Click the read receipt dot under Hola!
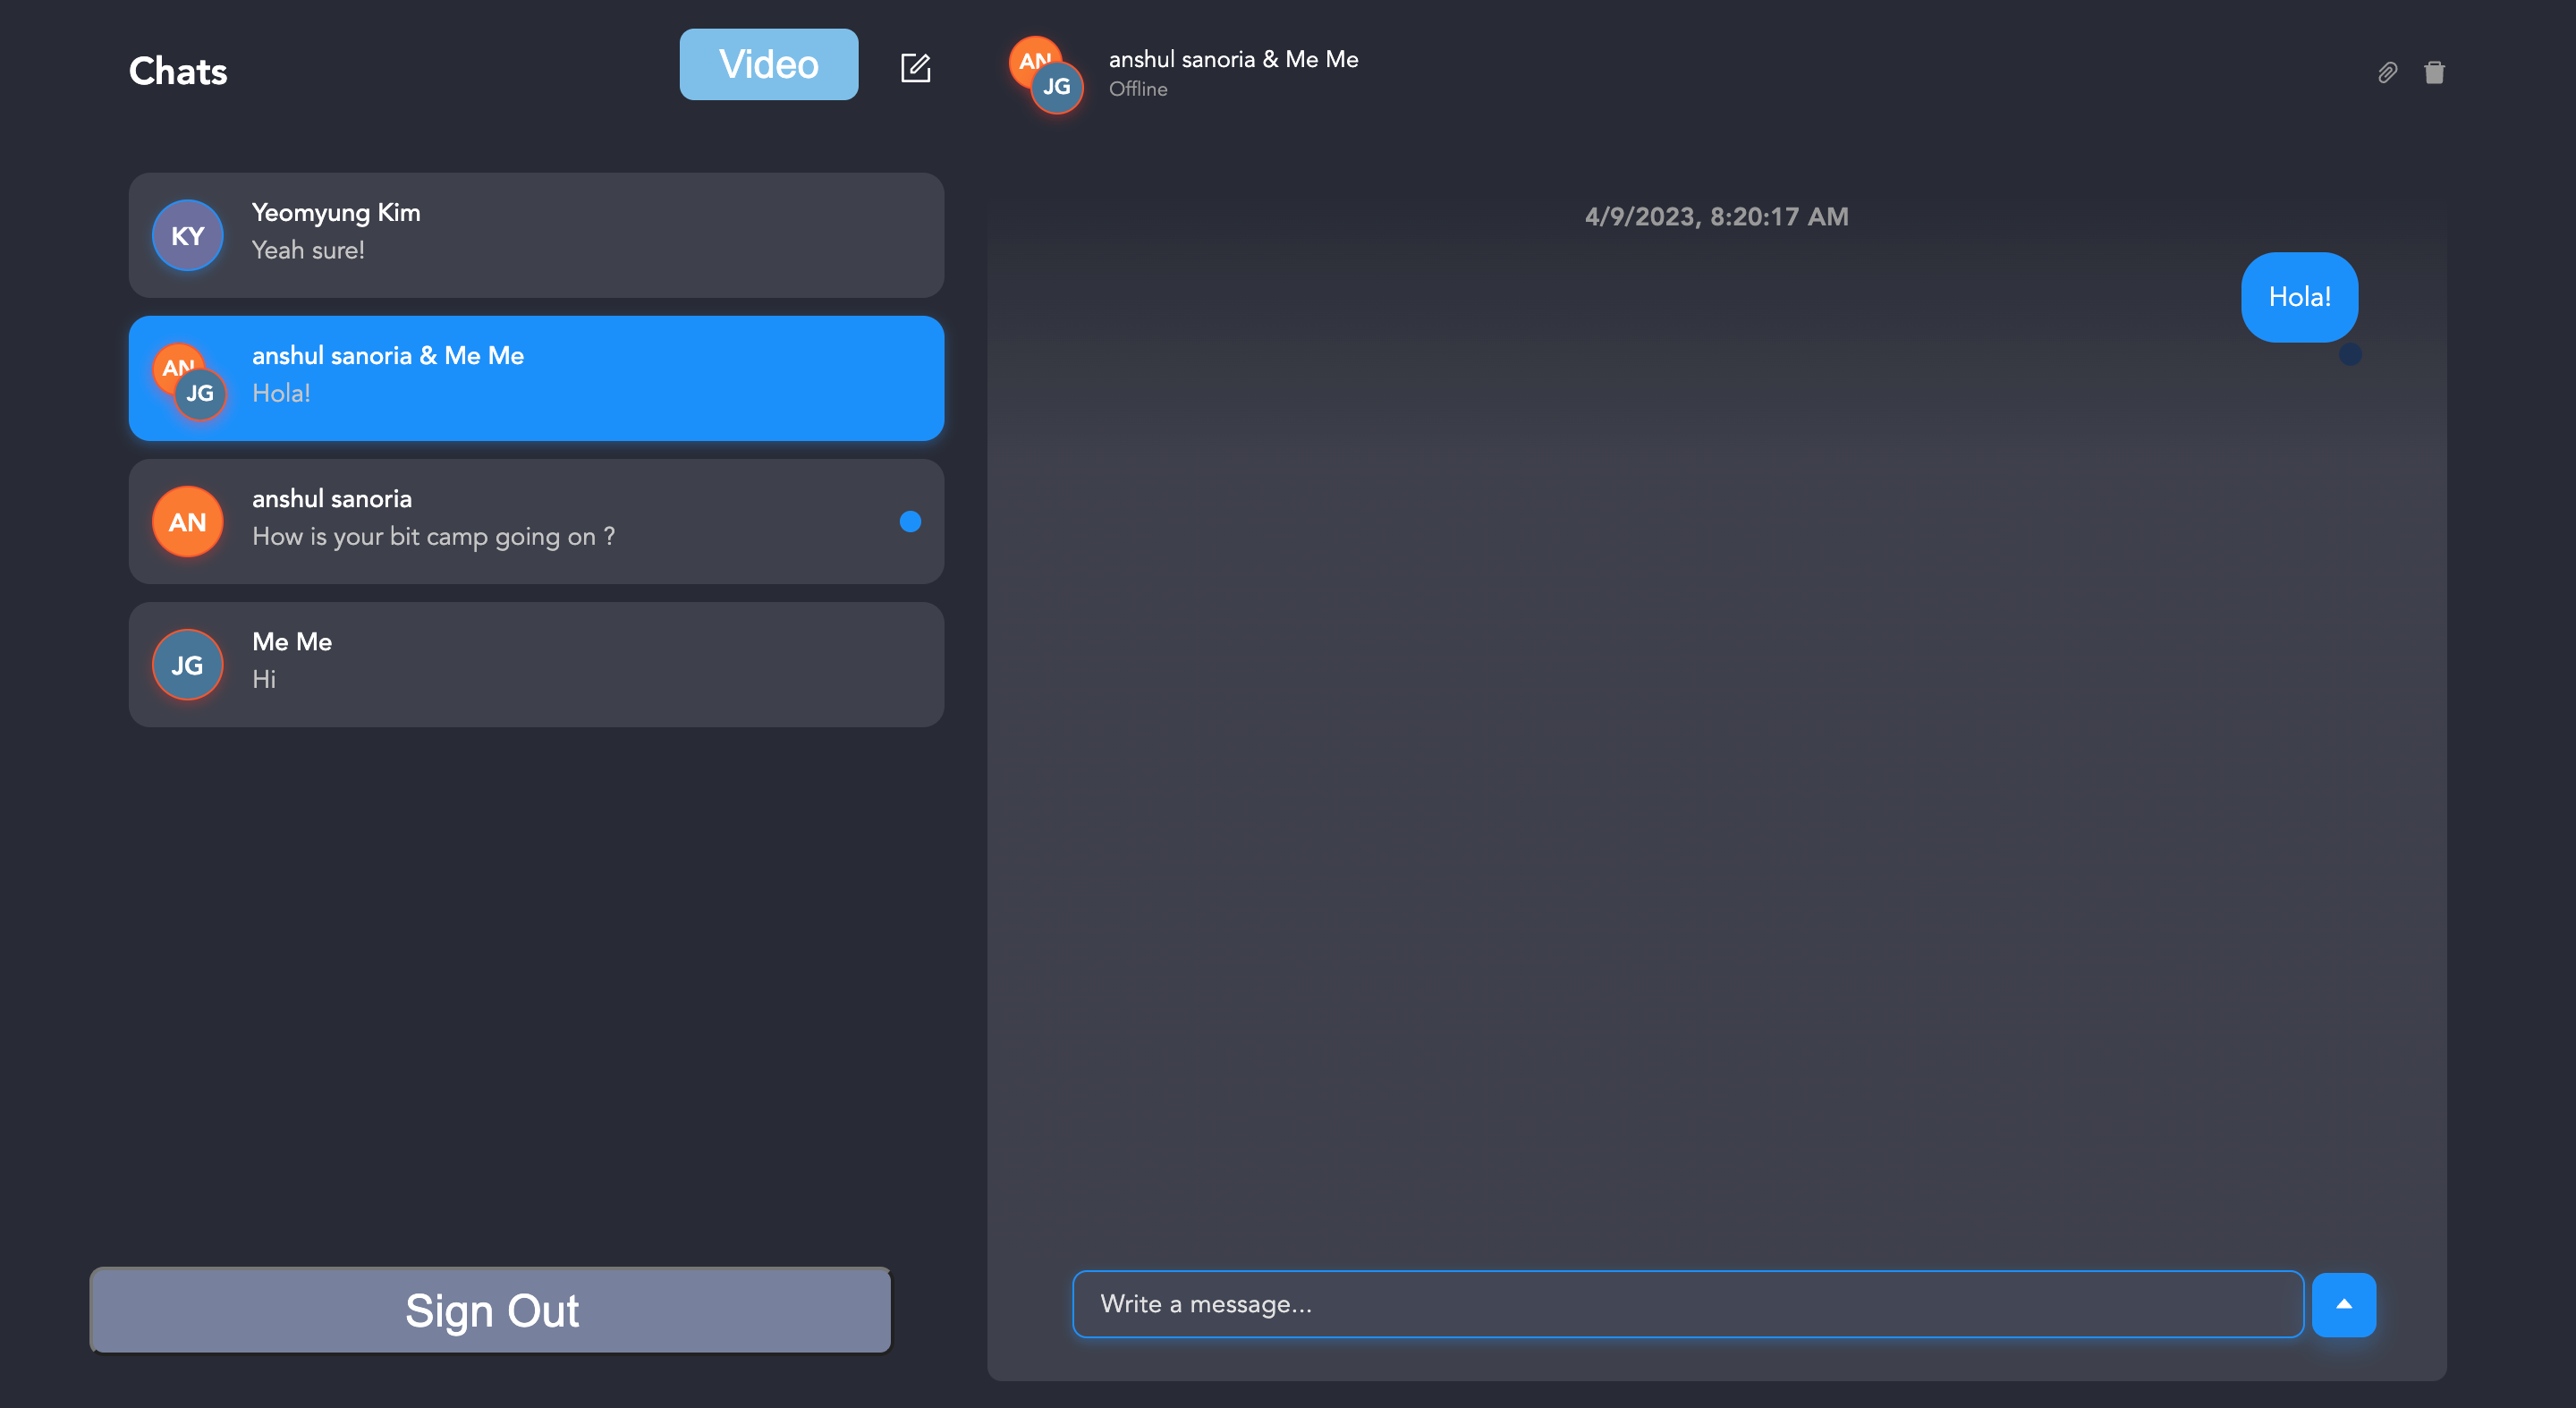Image resolution: width=2576 pixels, height=1408 pixels. (x=2350, y=354)
